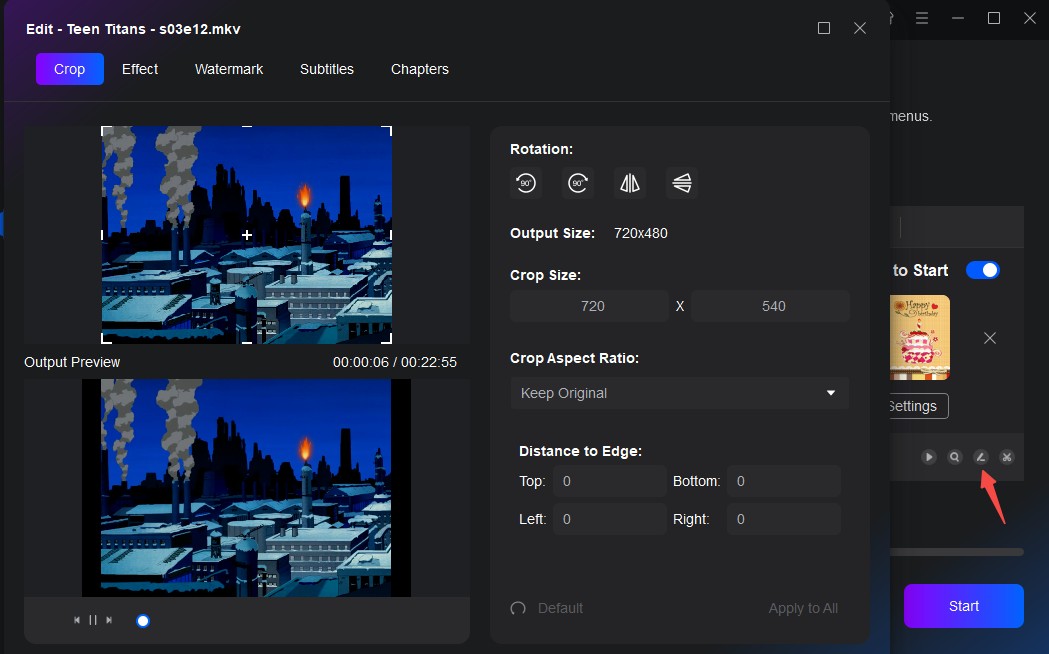Image resolution: width=1049 pixels, height=654 pixels.
Task: Flip the video vertically
Action: (x=682, y=183)
